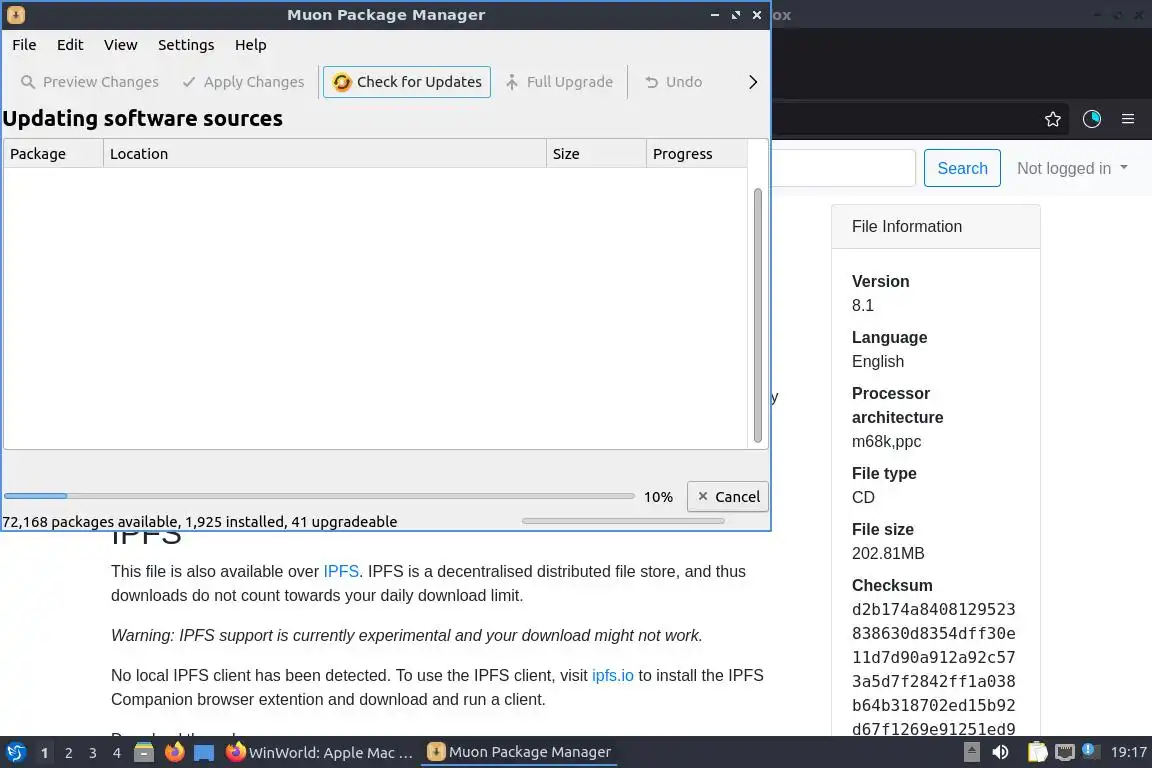Click blue show desktop taskbar icon
This screenshot has width=1152, height=768.
204,753
